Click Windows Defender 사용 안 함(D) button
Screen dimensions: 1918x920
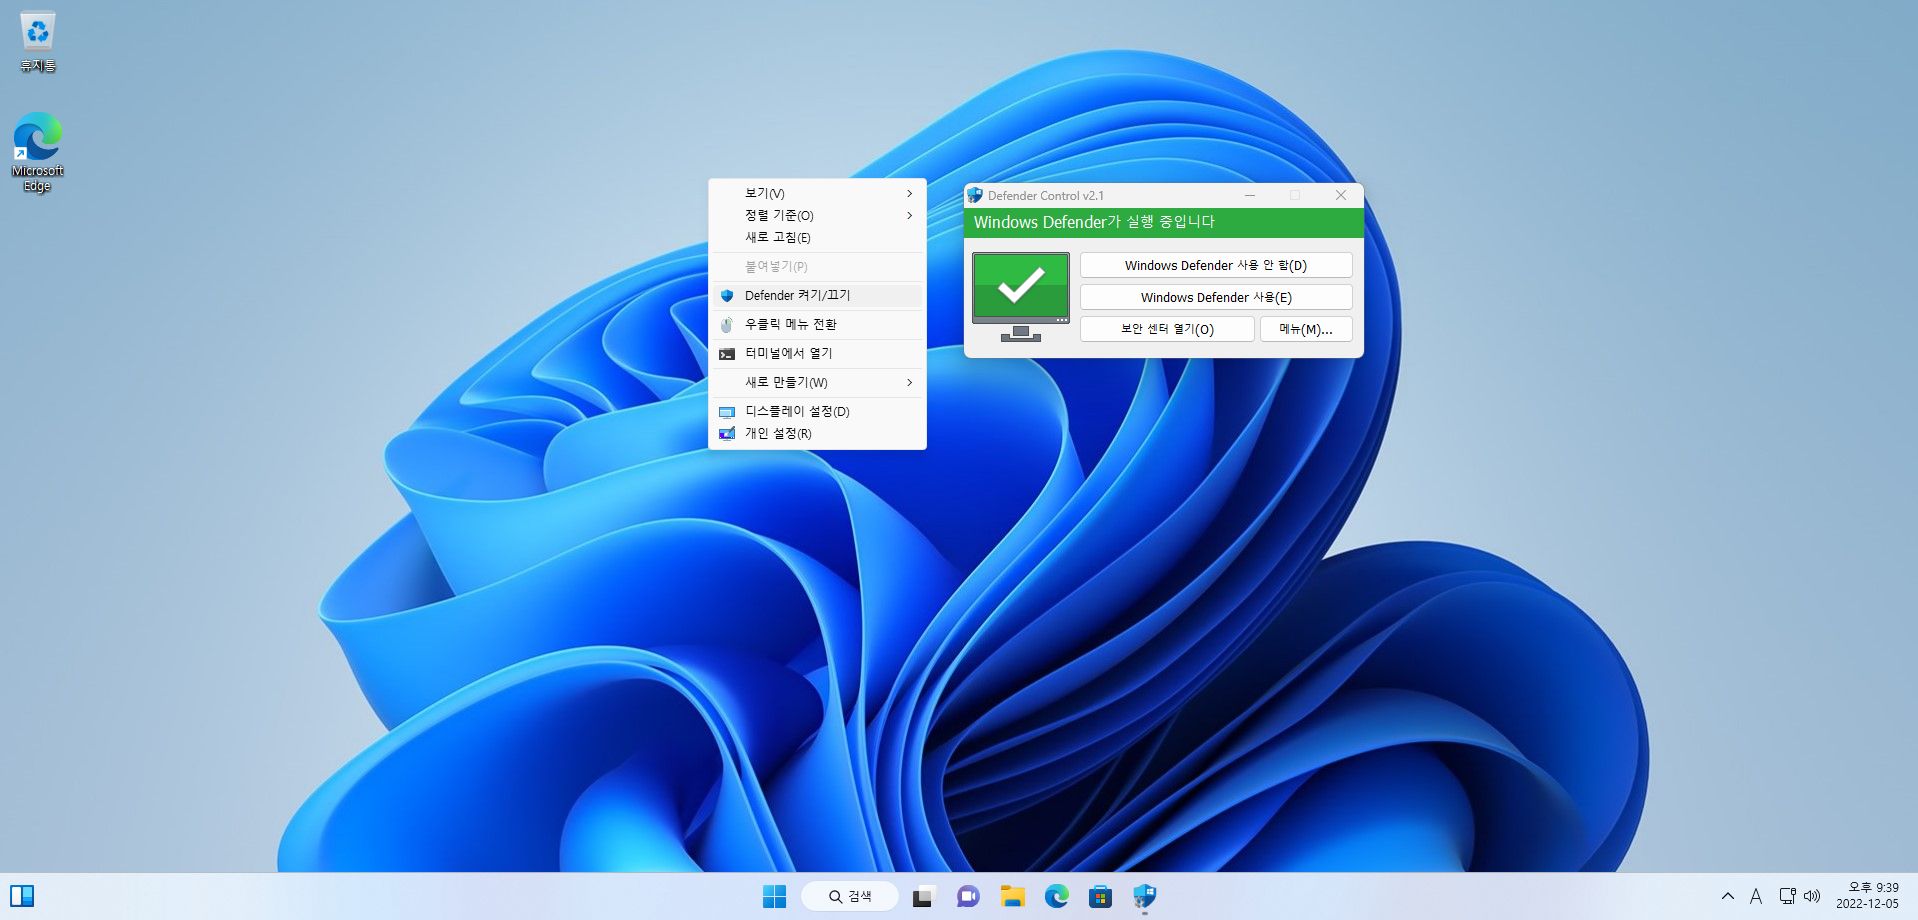click(1216, 266)
